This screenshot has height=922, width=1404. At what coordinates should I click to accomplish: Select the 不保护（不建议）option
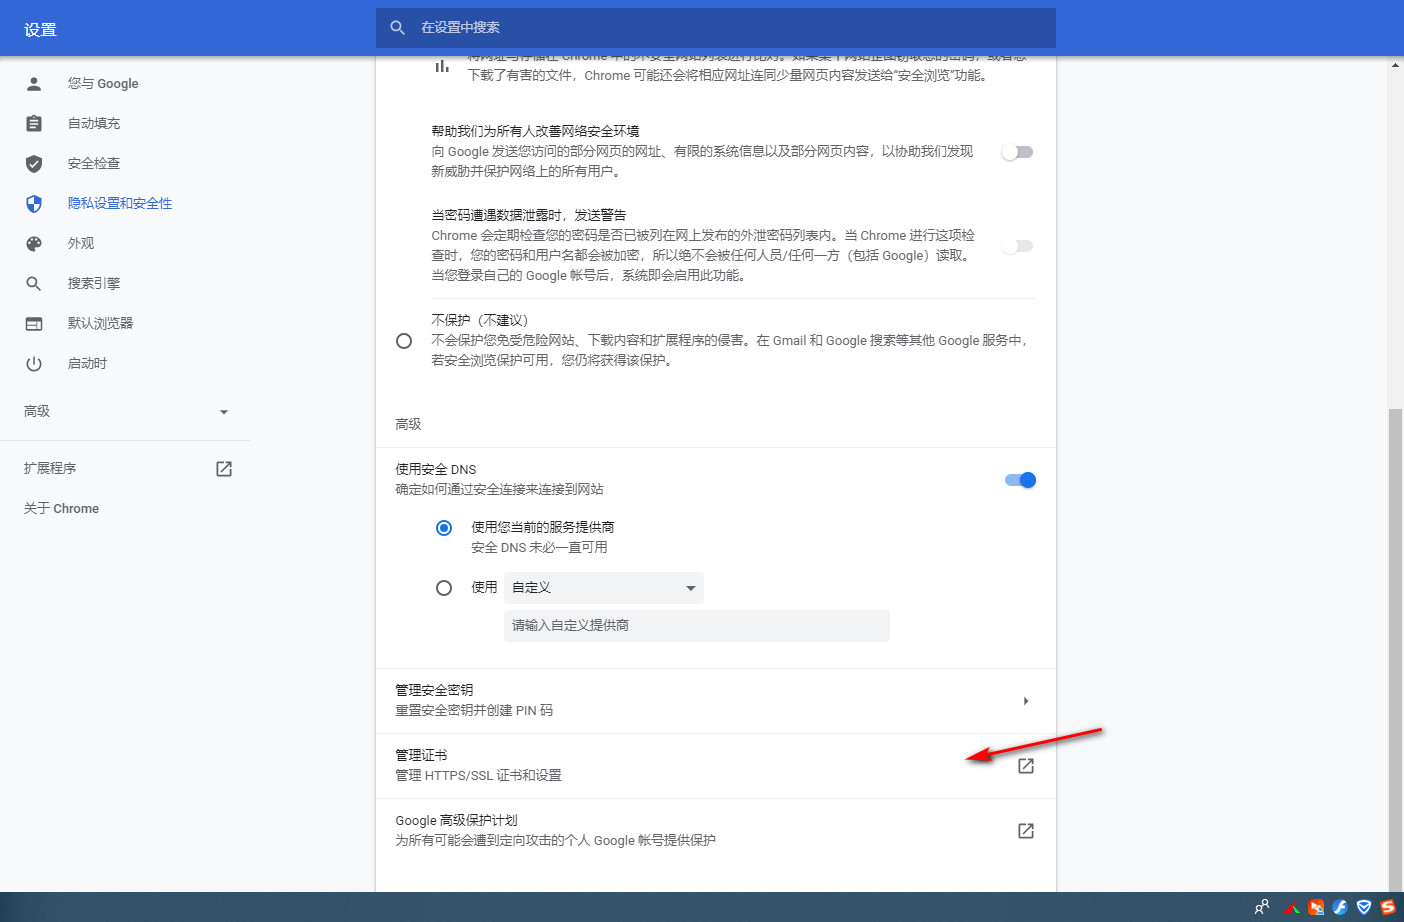(x=403, y=341)
